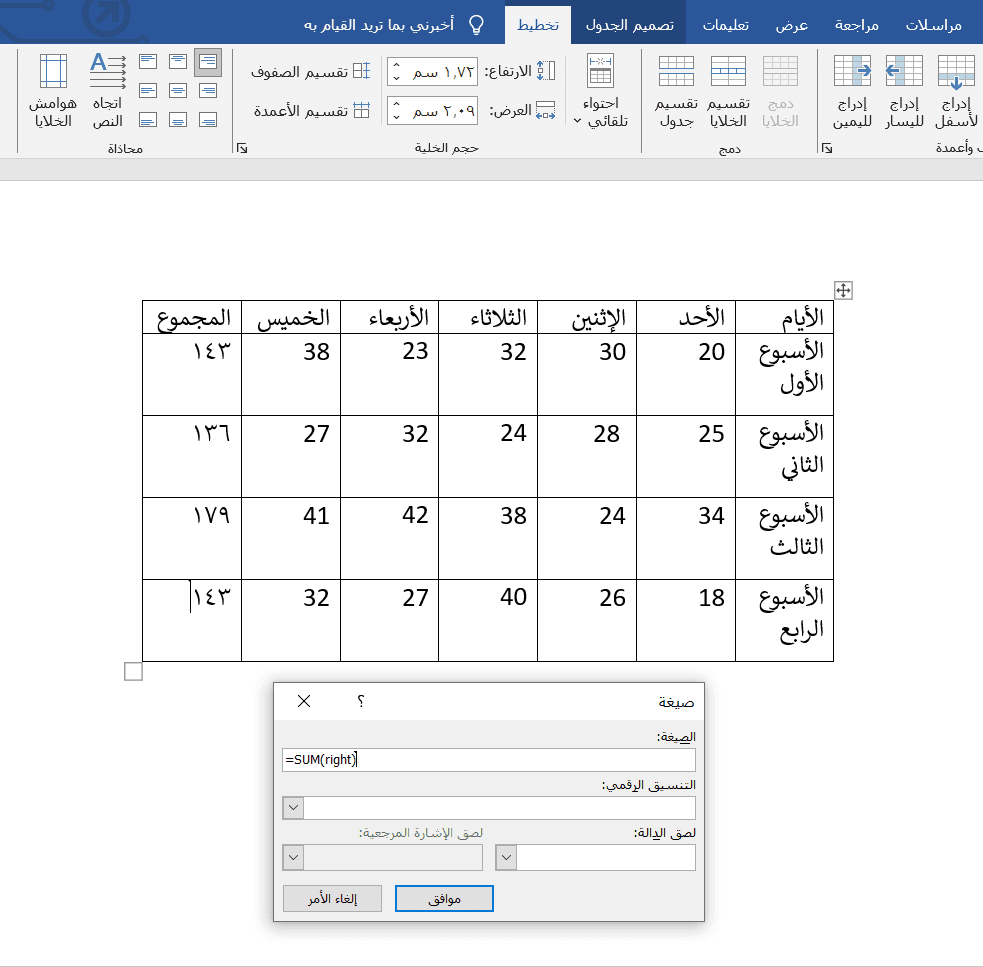This screenshot has height=967, width=983.
Task: Cancel the Formula dialog with إلغاء الأمر
Action: pos(334,898)
